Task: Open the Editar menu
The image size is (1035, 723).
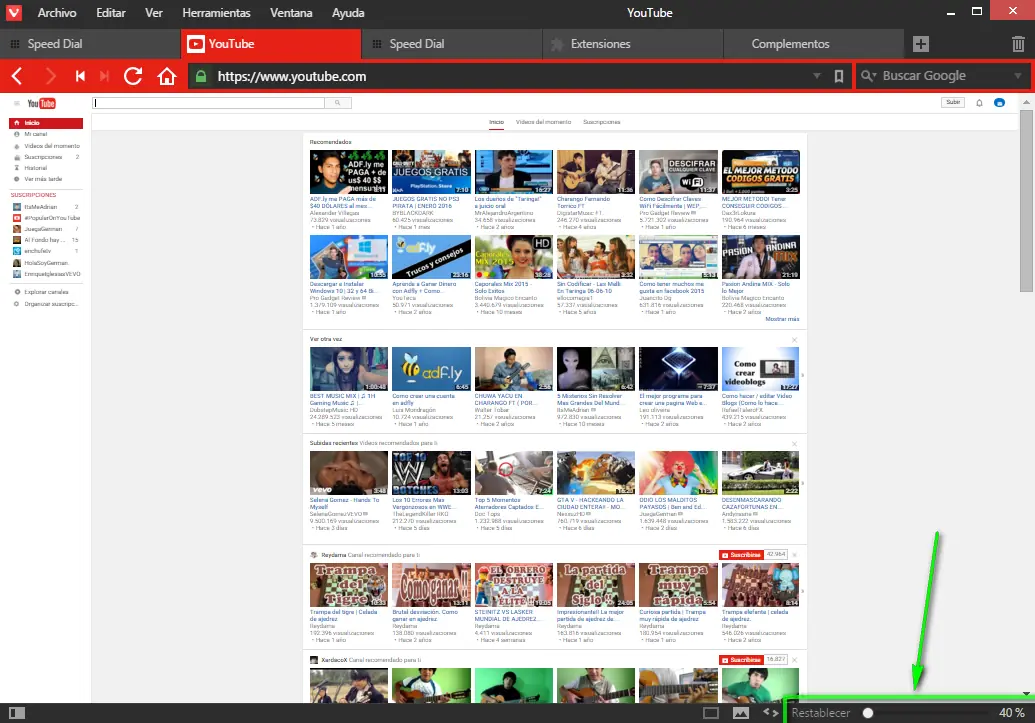Action: coord(111,13)
